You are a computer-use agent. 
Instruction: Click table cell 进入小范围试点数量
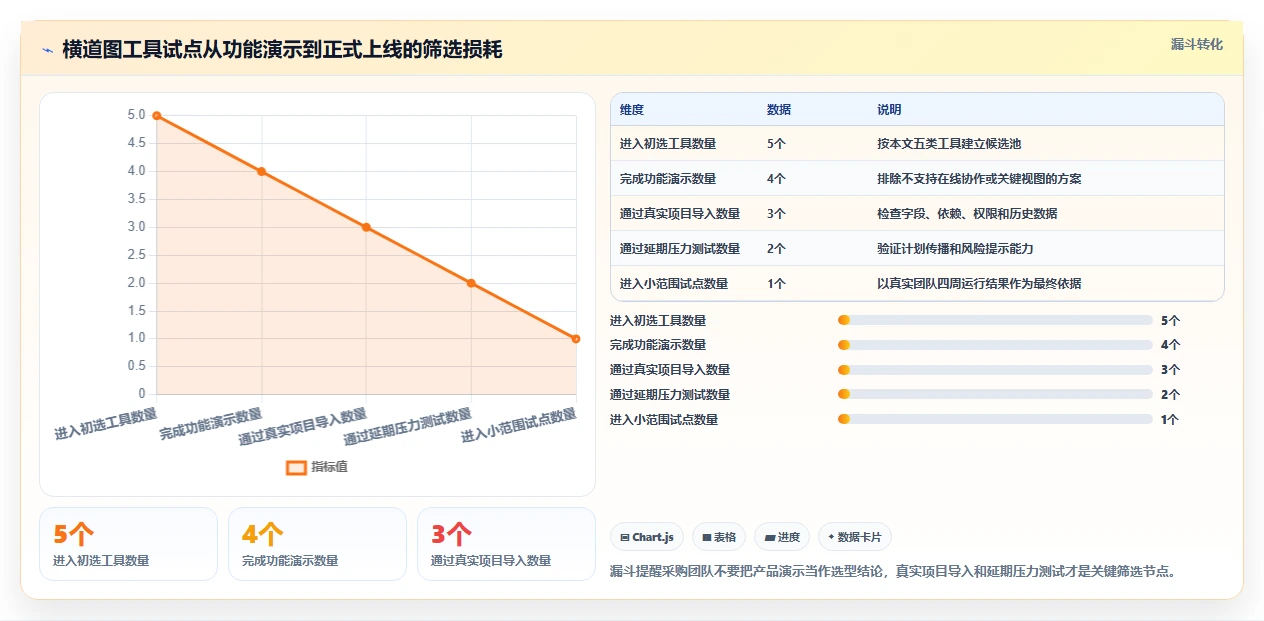[x=674, y=284]
